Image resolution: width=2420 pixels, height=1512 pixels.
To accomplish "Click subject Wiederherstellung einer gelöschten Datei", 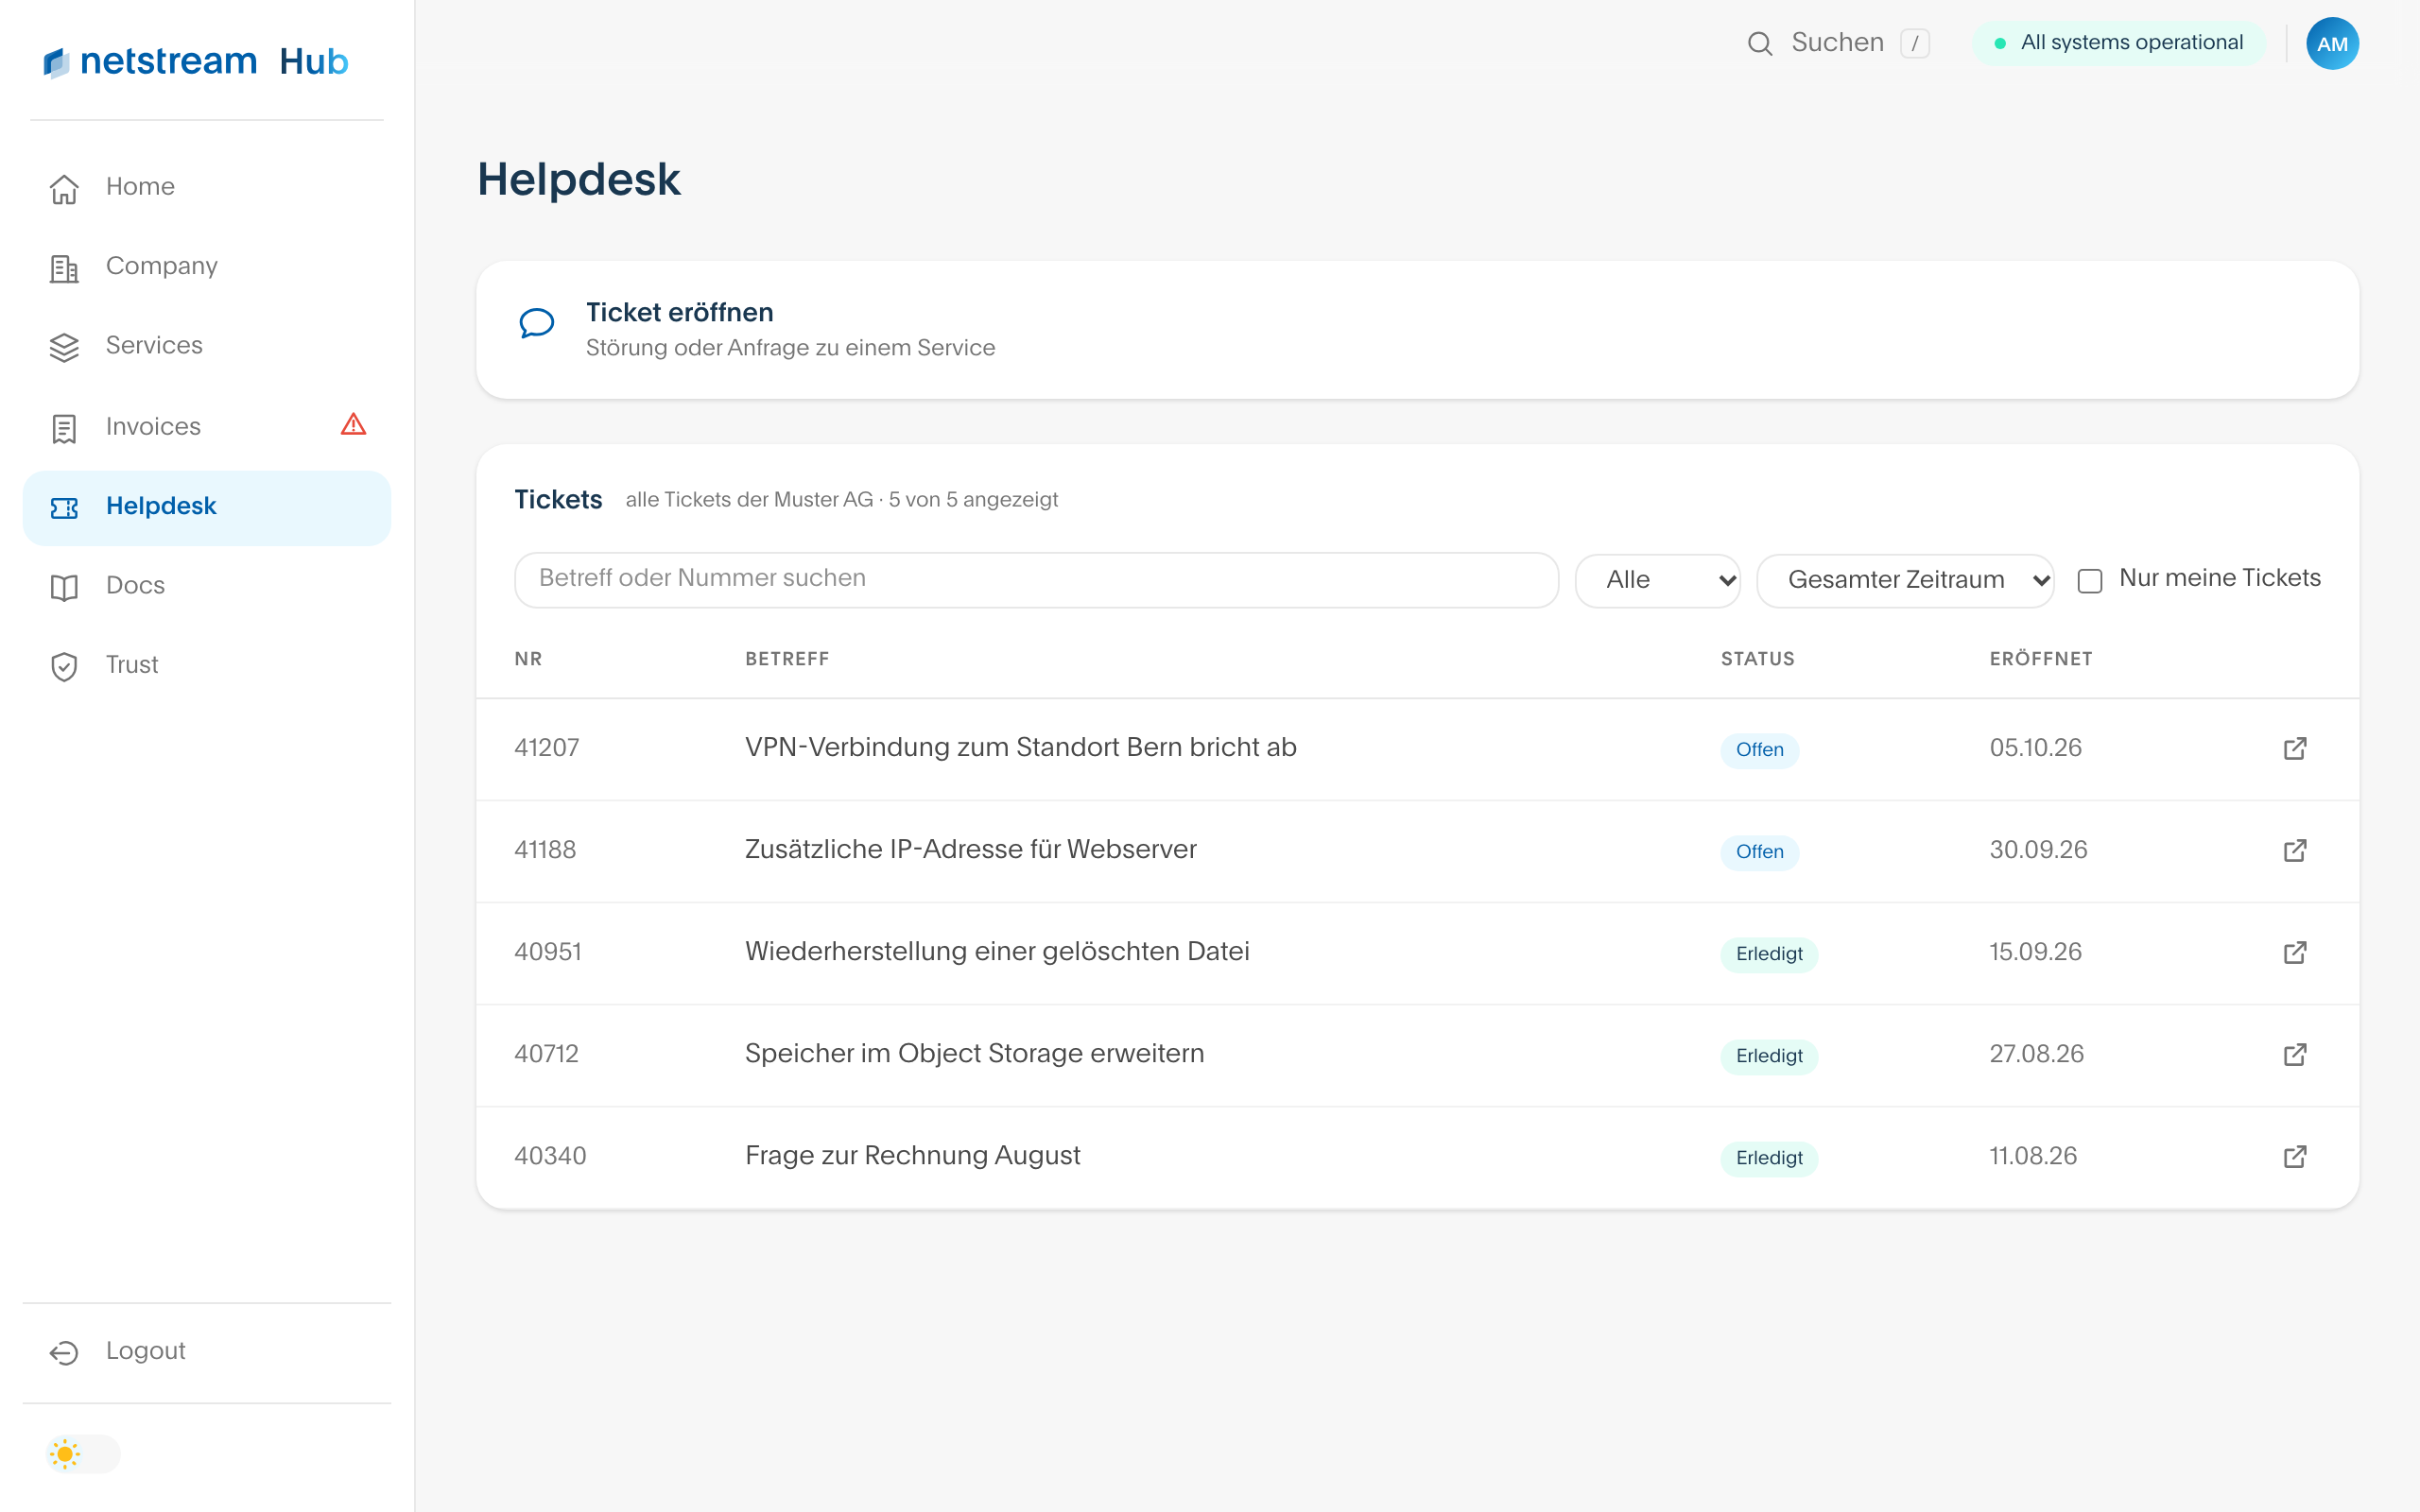I will [x=997, y=952].
